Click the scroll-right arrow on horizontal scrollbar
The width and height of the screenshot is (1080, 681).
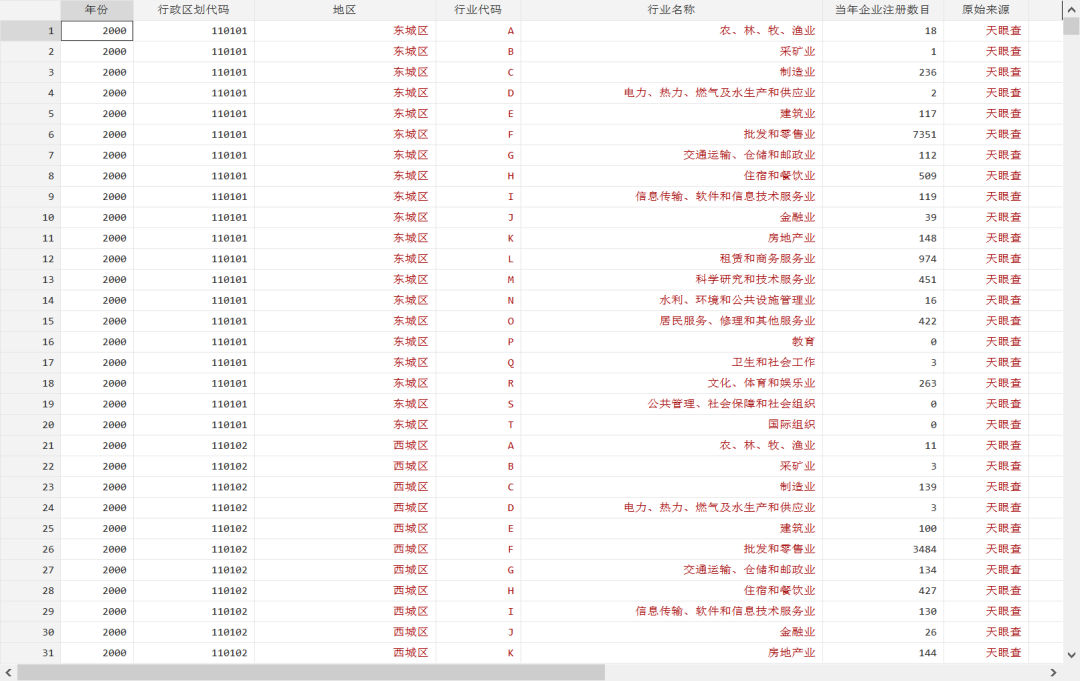coord(1052,672)
